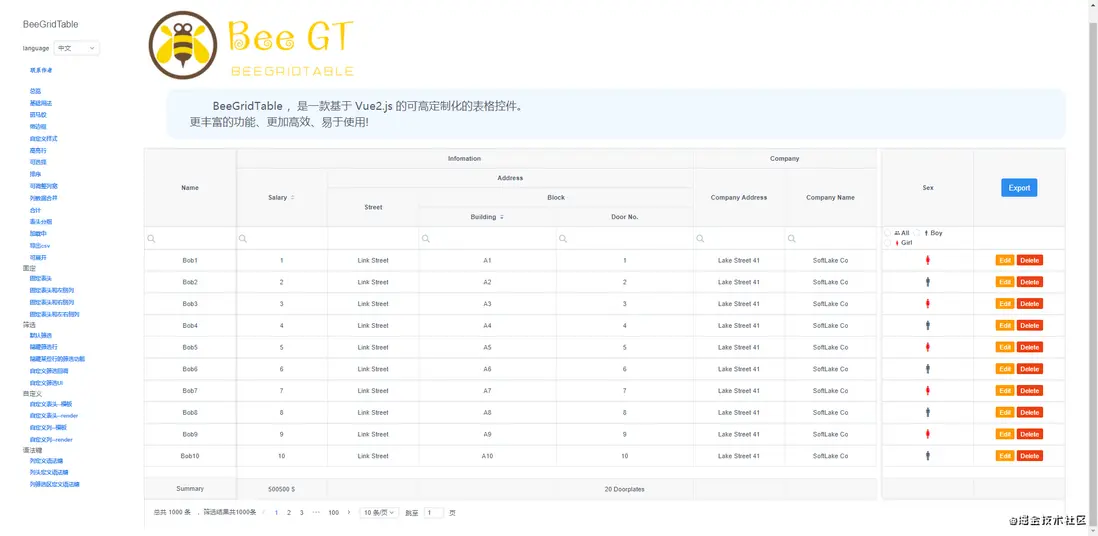This screenshot has height=536, width=1098.
Task: Click the A7 building cell
Action: pos(487,391)
